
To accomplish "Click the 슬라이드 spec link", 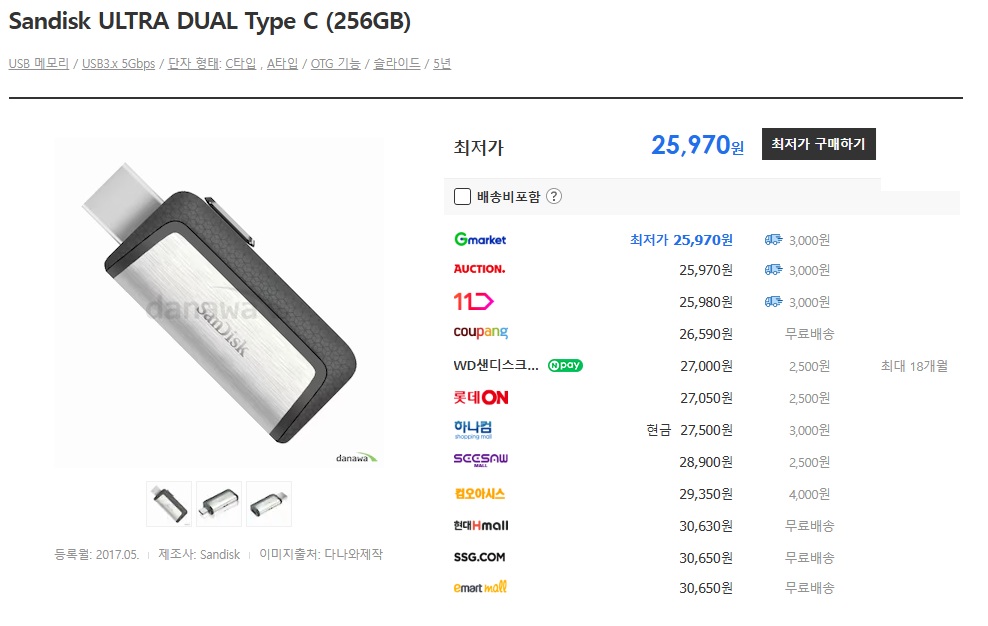I will tap(397, 64).
